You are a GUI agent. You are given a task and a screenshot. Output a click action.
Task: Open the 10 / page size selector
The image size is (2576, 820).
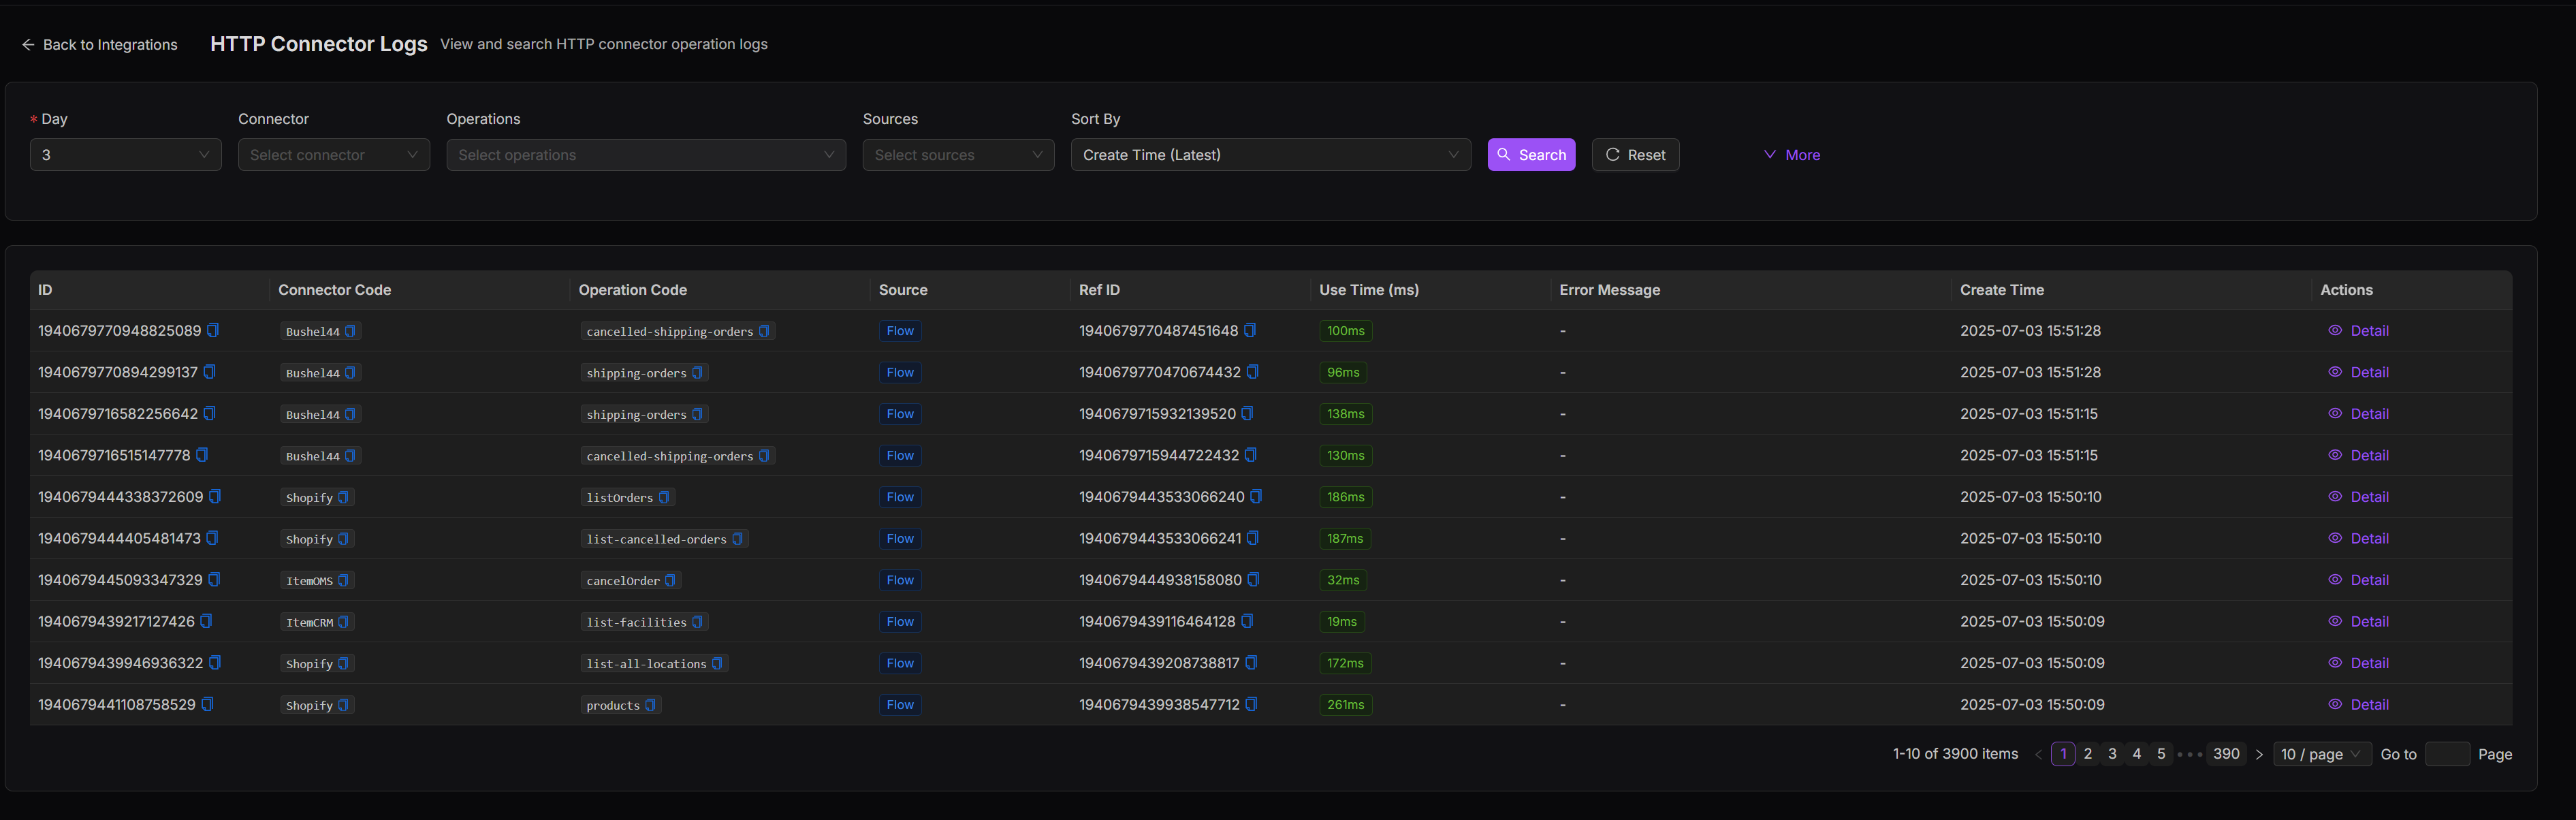[x=2322, y=753]
